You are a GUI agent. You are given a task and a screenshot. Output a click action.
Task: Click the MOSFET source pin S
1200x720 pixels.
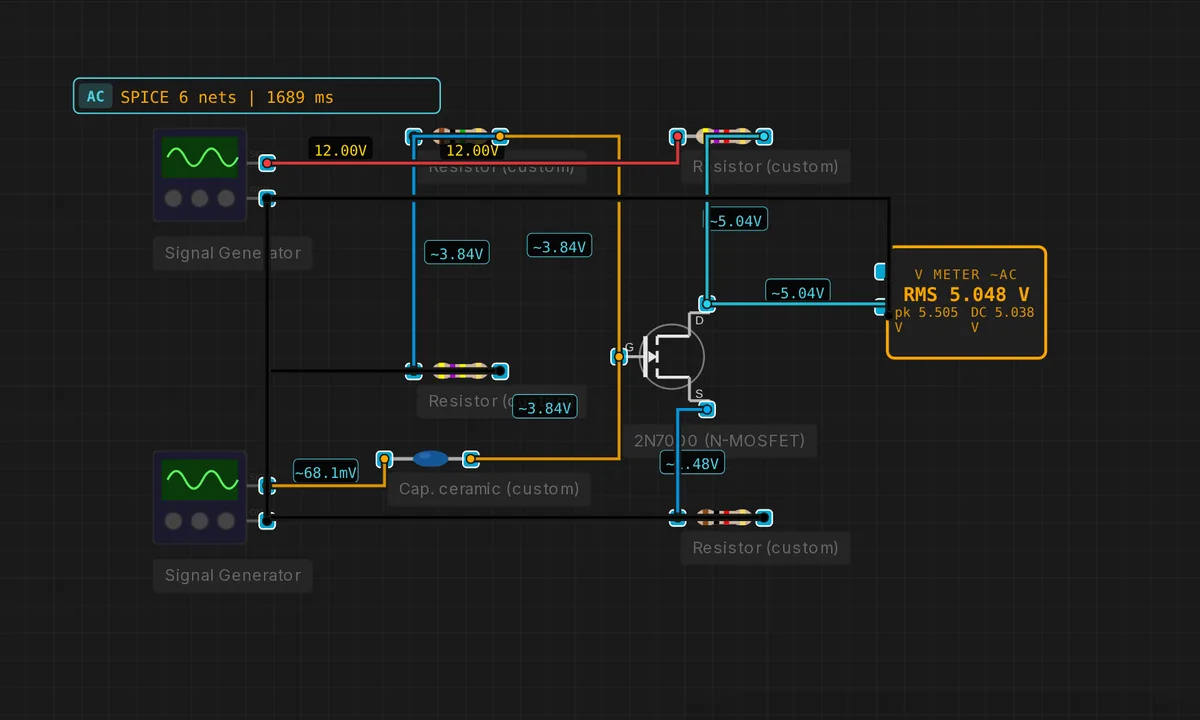click(x=706, y=409)
